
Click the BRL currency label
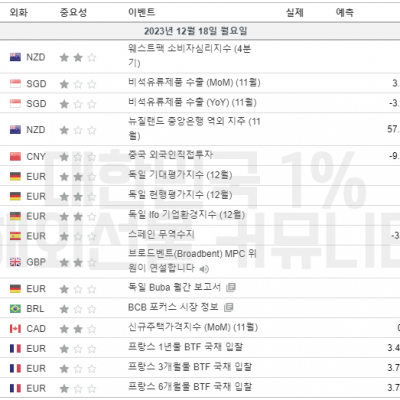(35, 309)
